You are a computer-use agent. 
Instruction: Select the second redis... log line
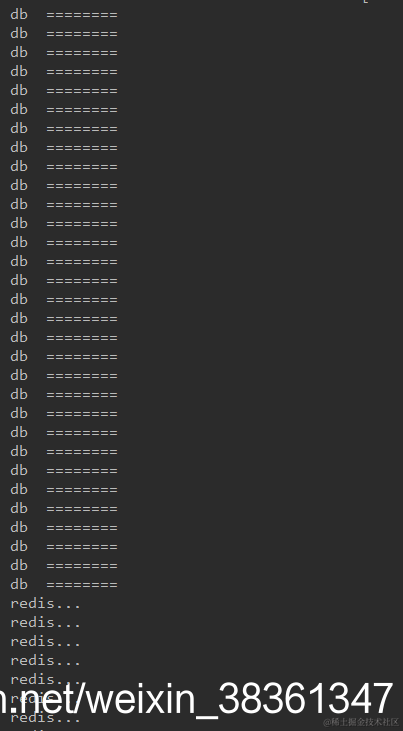pyautogui.click(x=45, y=623)
